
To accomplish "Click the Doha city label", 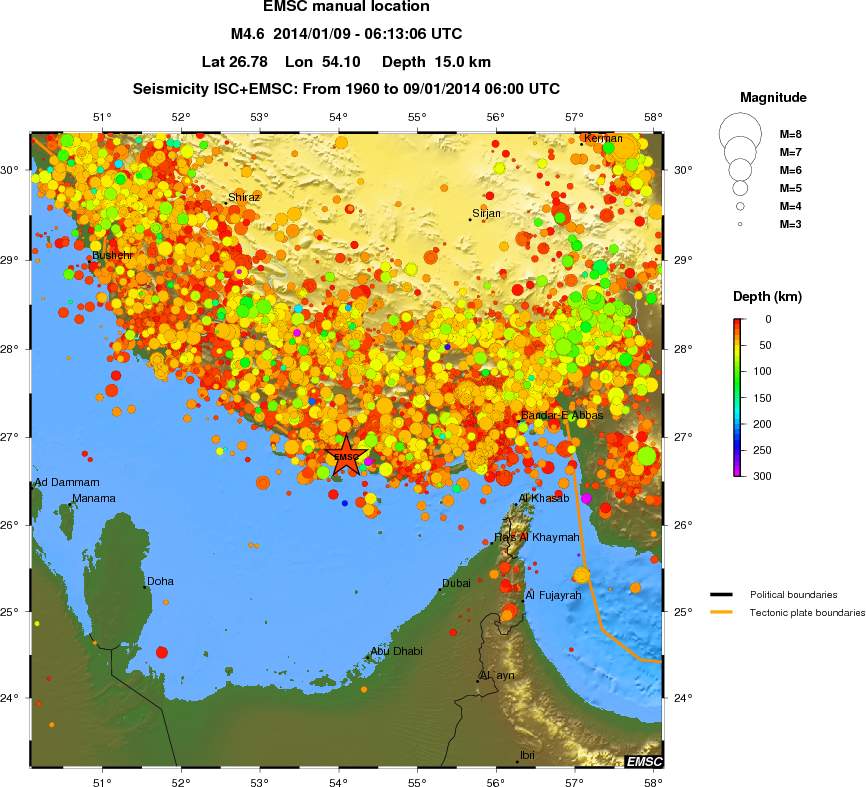I will [x=160, y=581].
